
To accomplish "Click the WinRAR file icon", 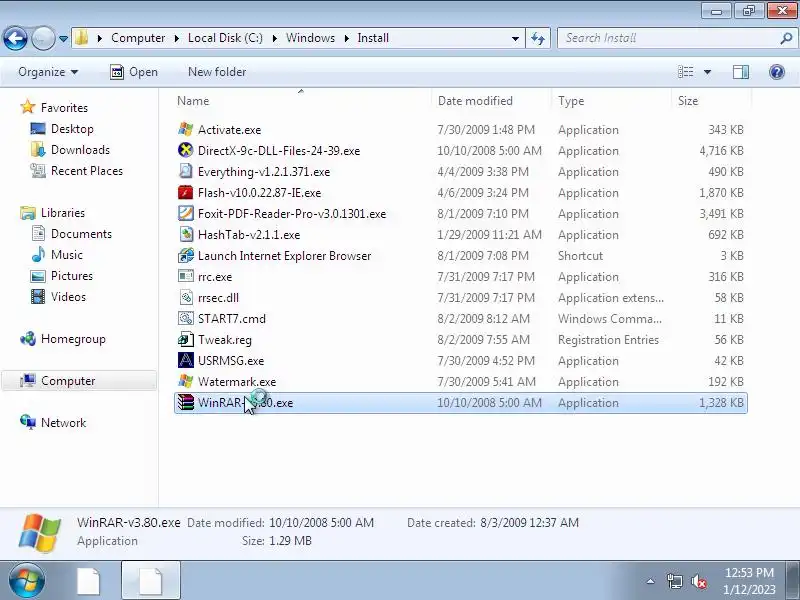I will [x=186, y=402].
